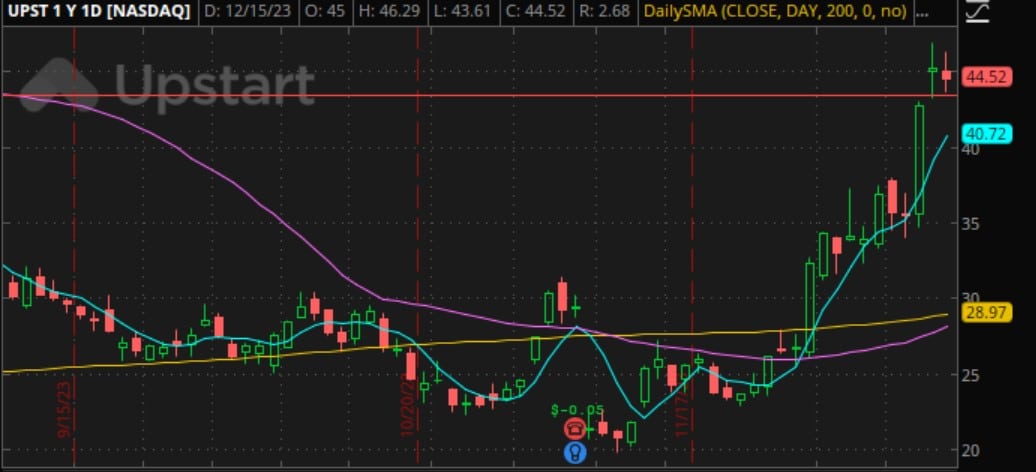Screen dimensions: 1036x472
Task: Select the cyan 40.72 moving average bubble
Action: pos(988,134)
